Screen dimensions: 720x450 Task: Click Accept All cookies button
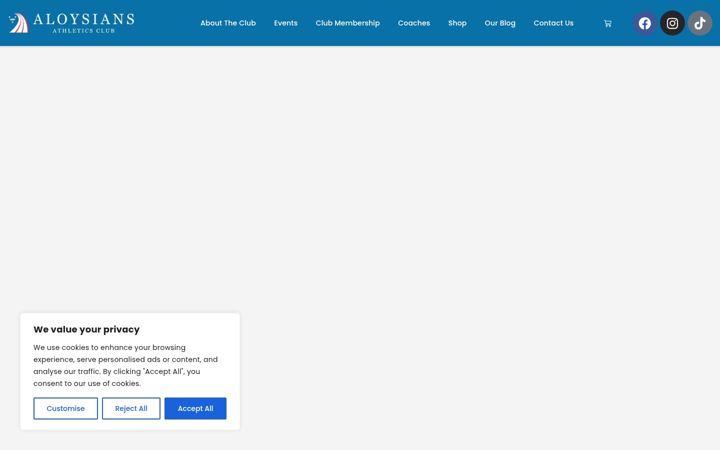tap(195, 408)
